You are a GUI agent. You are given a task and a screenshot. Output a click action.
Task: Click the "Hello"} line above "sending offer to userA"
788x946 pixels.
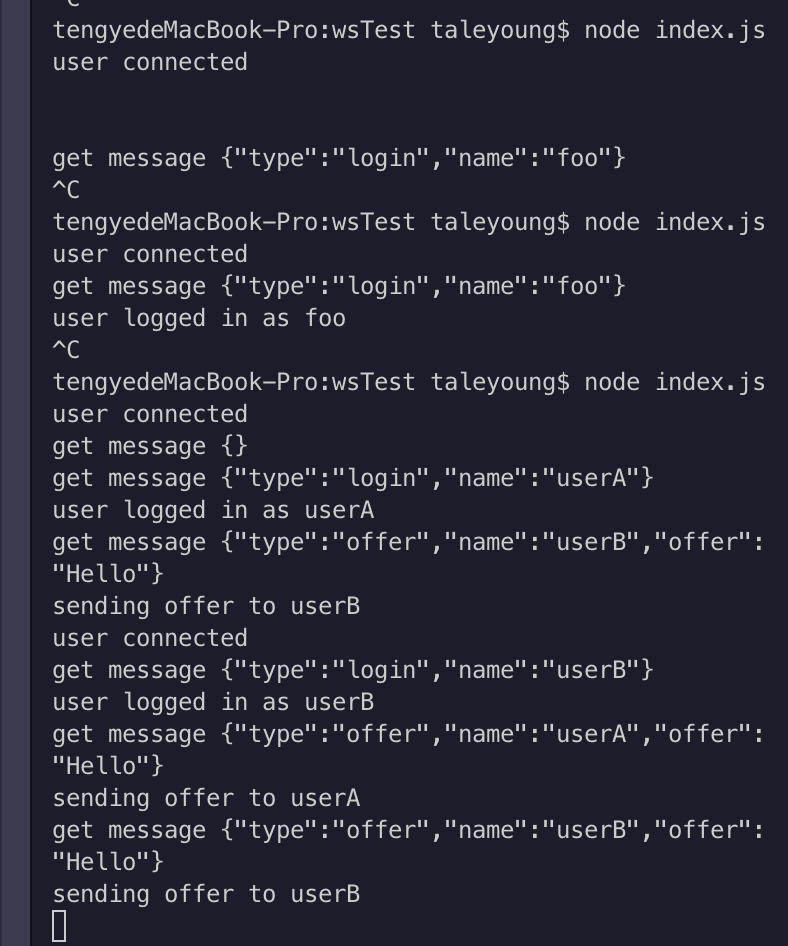point(108,766)
